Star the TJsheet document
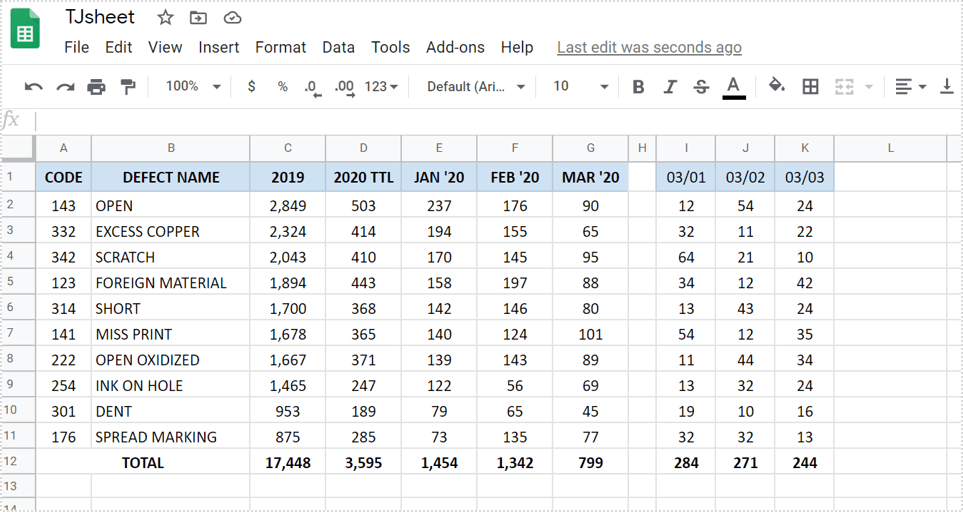The width and height of the screenshot is (963, 512). [166, 18]
